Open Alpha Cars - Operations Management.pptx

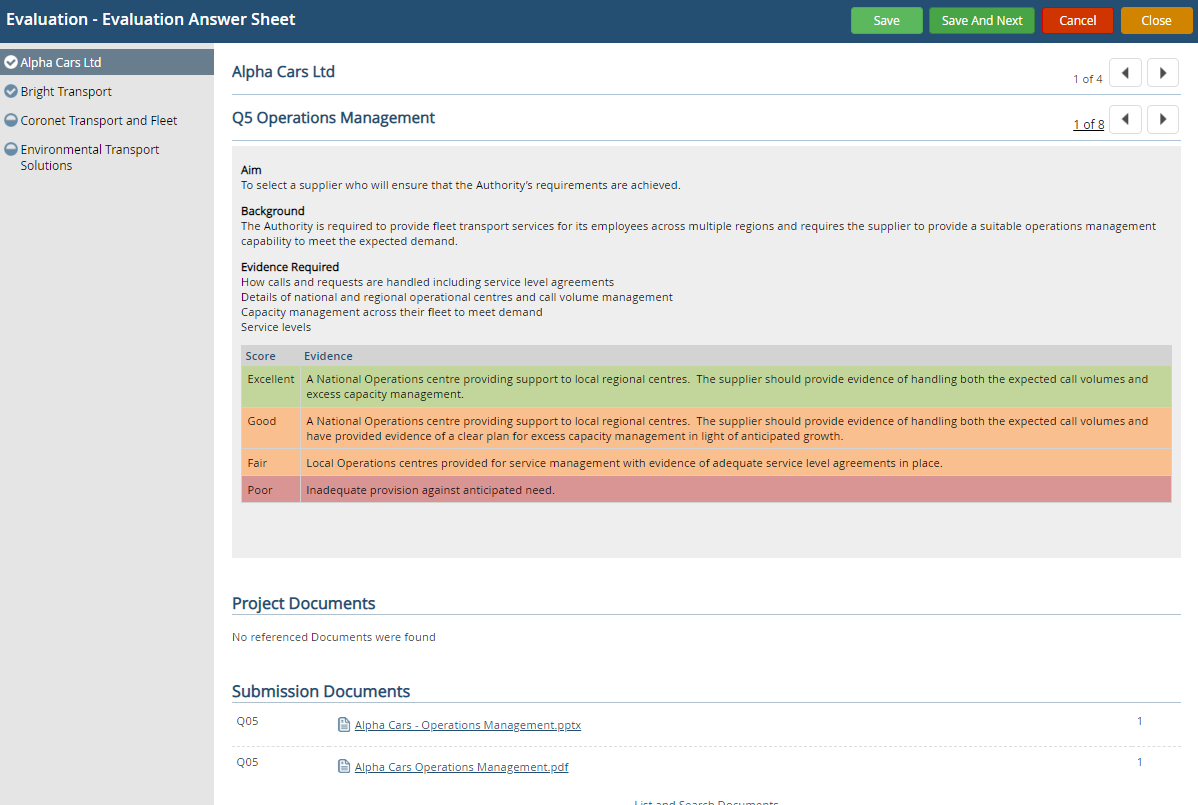[x=467, y=724]
